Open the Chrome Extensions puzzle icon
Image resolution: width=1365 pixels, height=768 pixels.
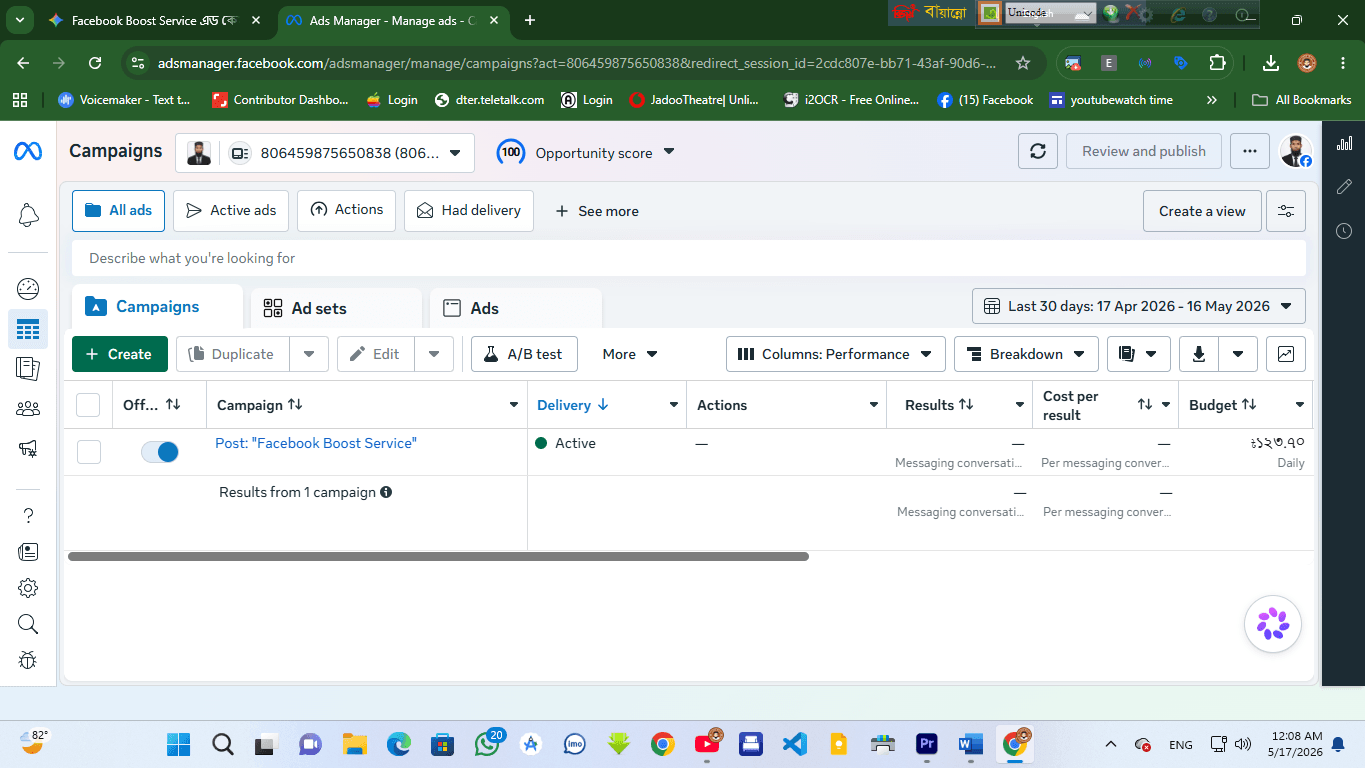[1217, 63]
